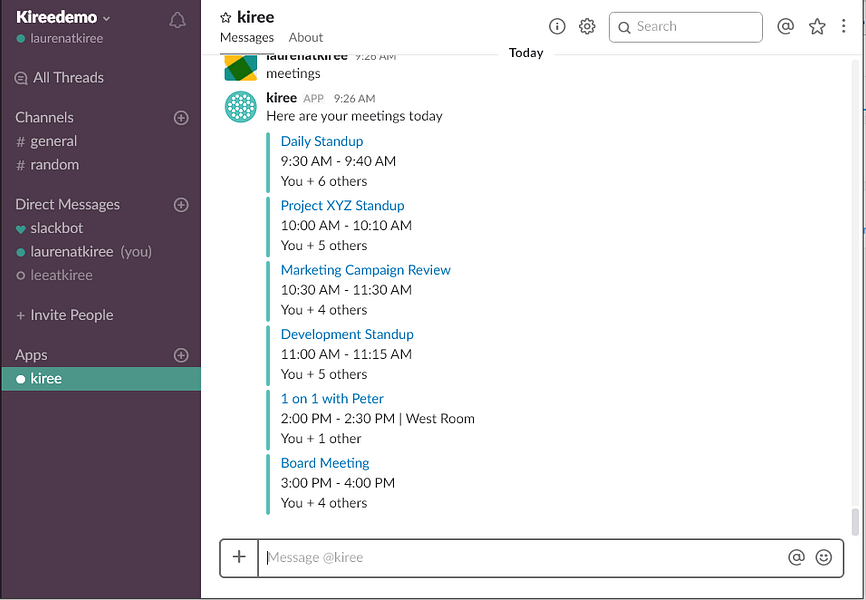Open Kireedemo workspace menu
This screenshot has width=866, height=600.
(63, 17)
